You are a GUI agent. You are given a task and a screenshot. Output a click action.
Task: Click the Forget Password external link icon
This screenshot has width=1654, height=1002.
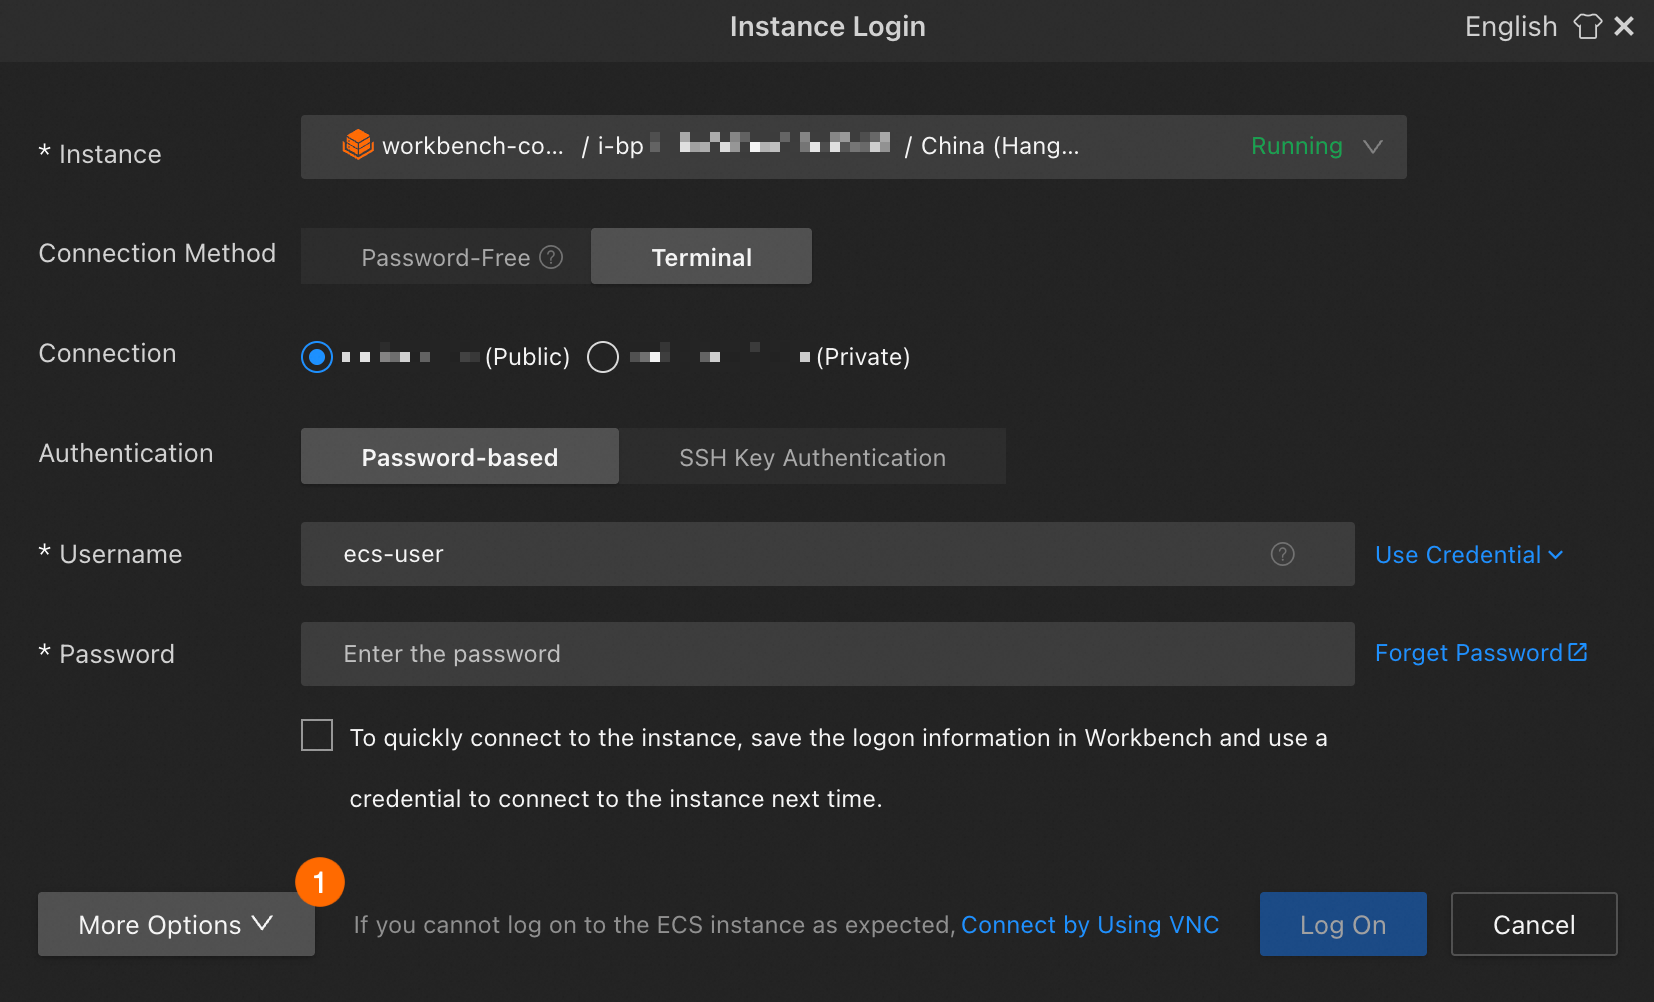(1578, 652)
